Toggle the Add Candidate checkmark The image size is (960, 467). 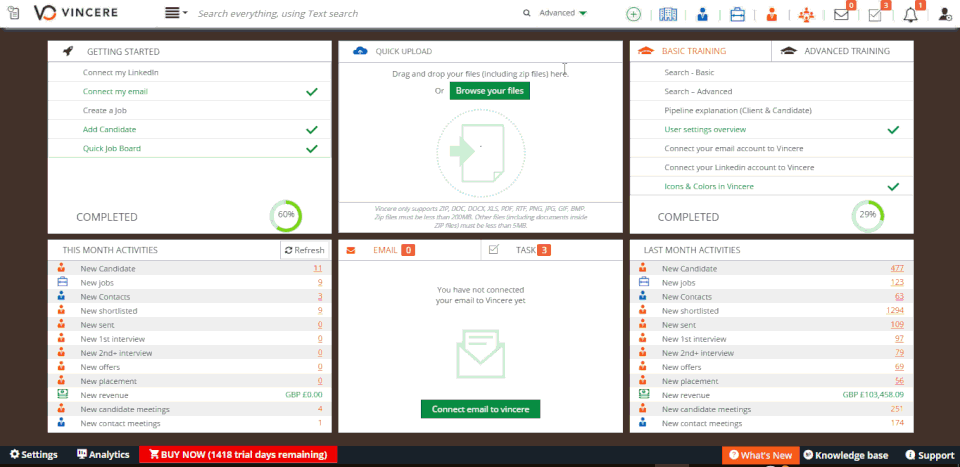[x=312, y=130]
